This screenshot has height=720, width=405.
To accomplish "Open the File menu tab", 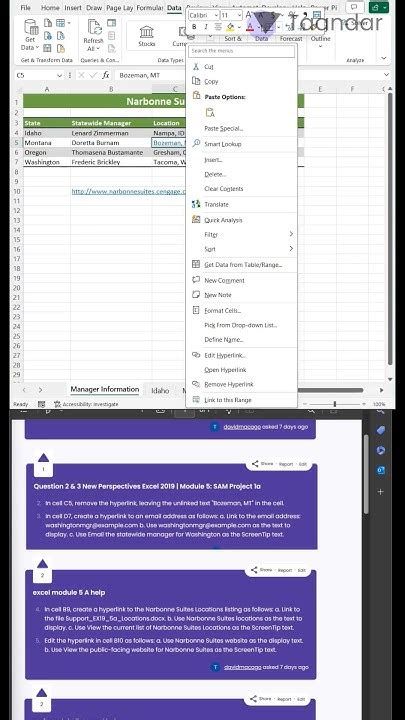I will (x=25, y=8).
